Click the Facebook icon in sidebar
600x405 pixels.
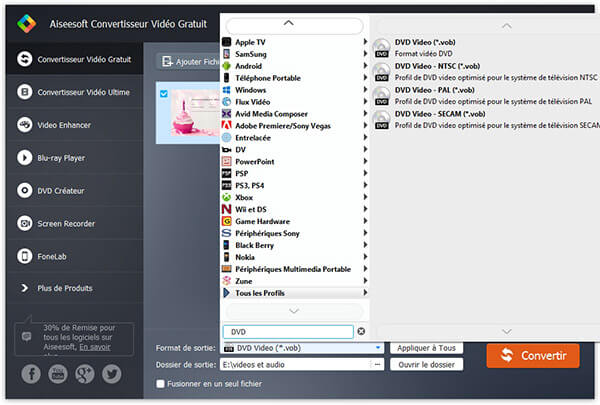coord(33,374)
